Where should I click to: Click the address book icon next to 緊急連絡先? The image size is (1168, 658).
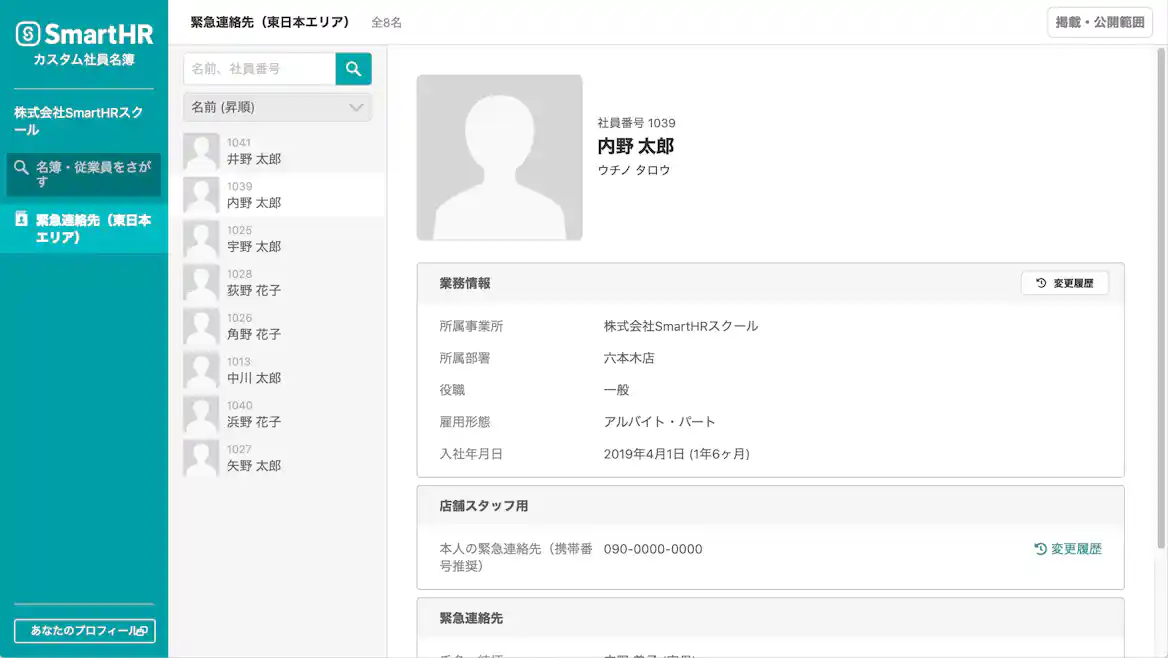(22, 220)
